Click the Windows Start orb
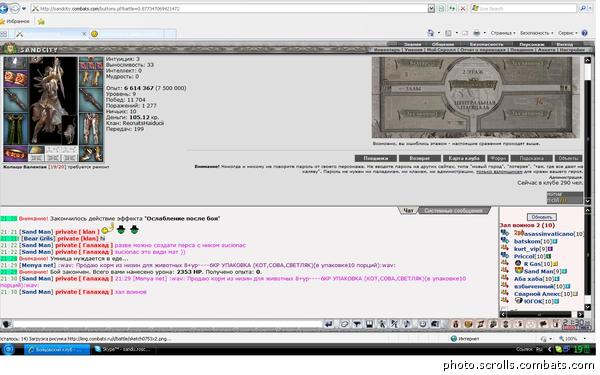 tap(8, 349)
